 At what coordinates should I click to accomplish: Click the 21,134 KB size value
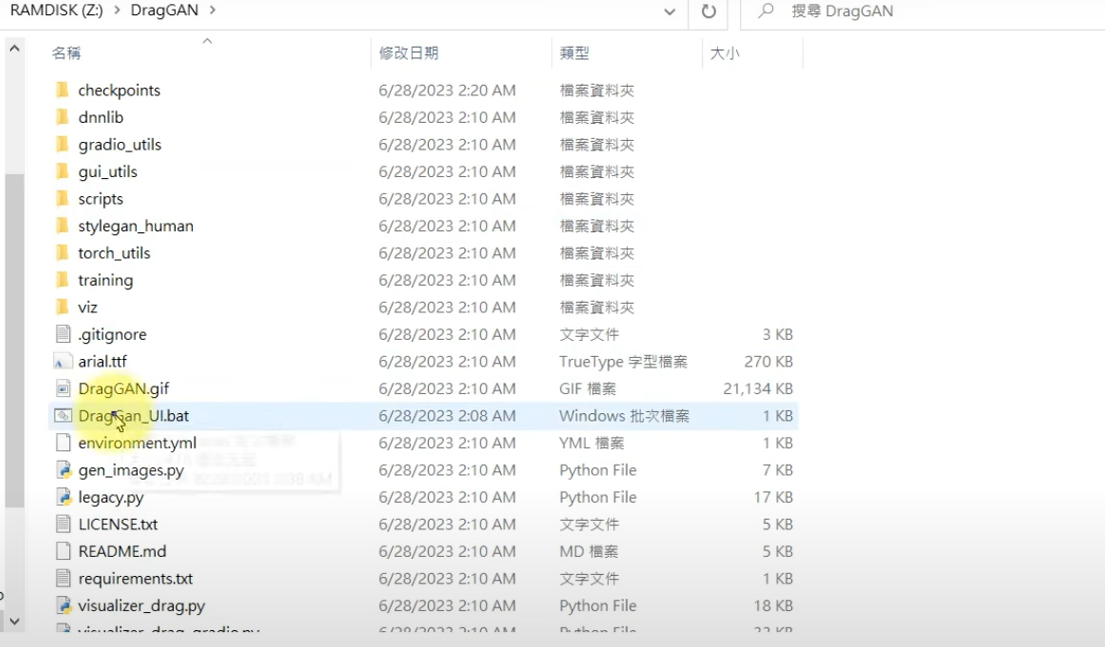tap(758, 388)
